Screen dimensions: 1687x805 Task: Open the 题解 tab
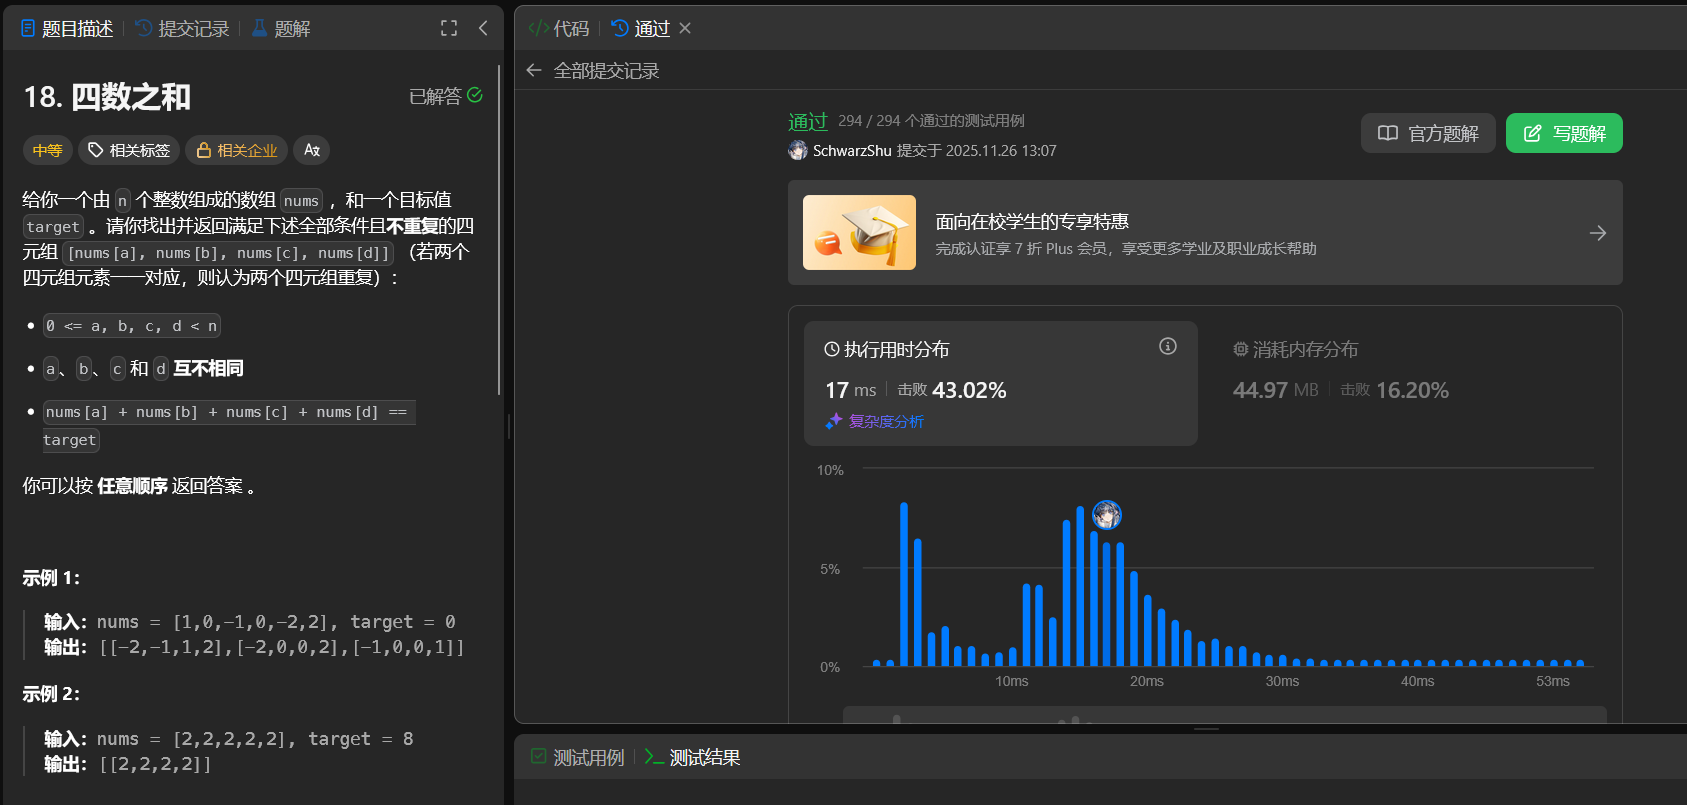pos(281,29)
